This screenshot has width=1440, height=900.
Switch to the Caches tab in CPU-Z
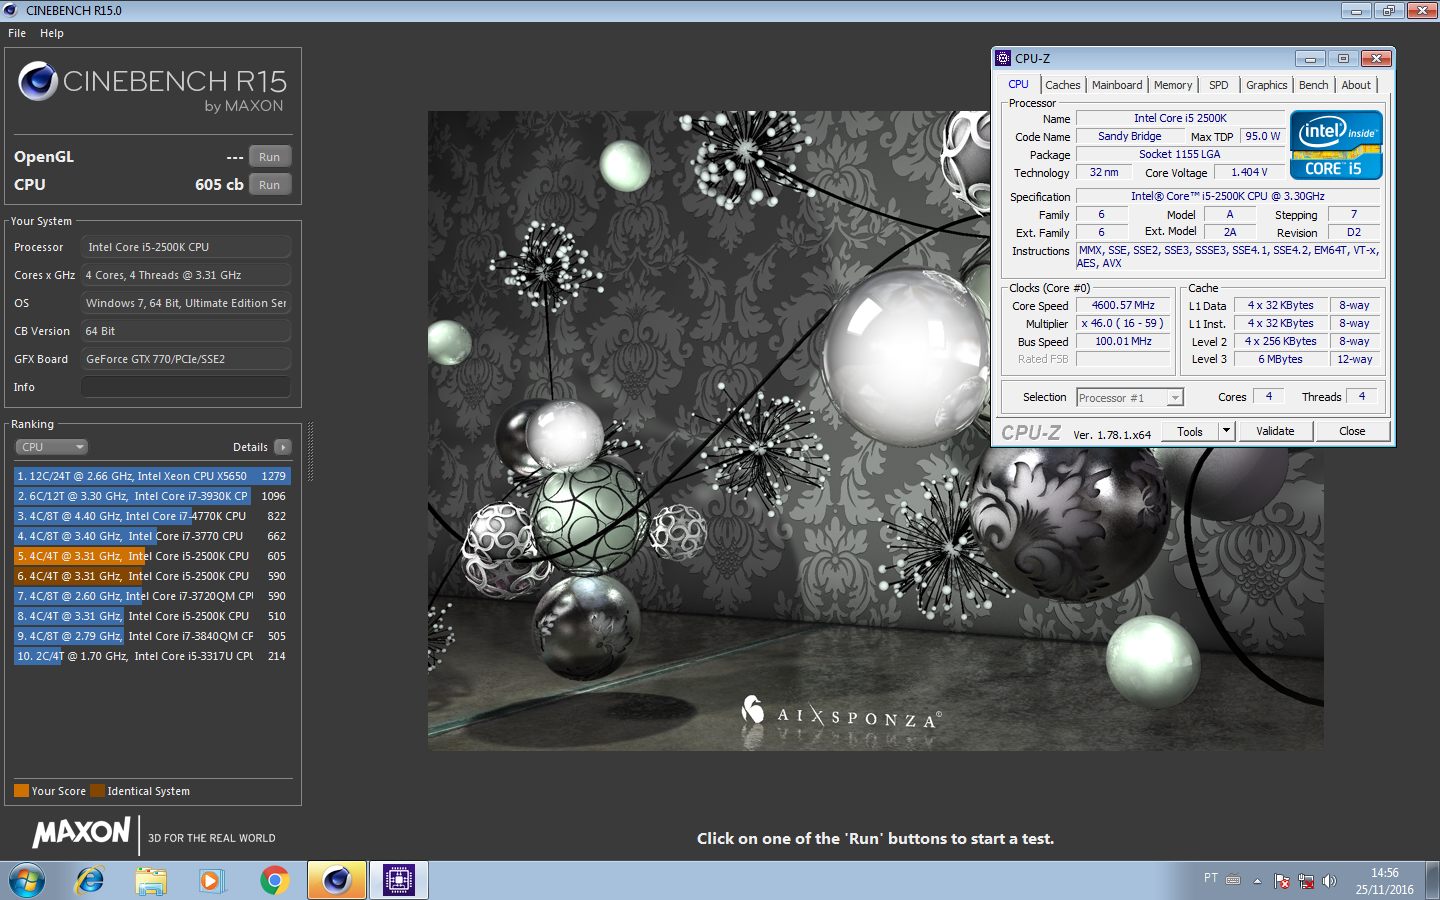click(x=1062, y=85)
